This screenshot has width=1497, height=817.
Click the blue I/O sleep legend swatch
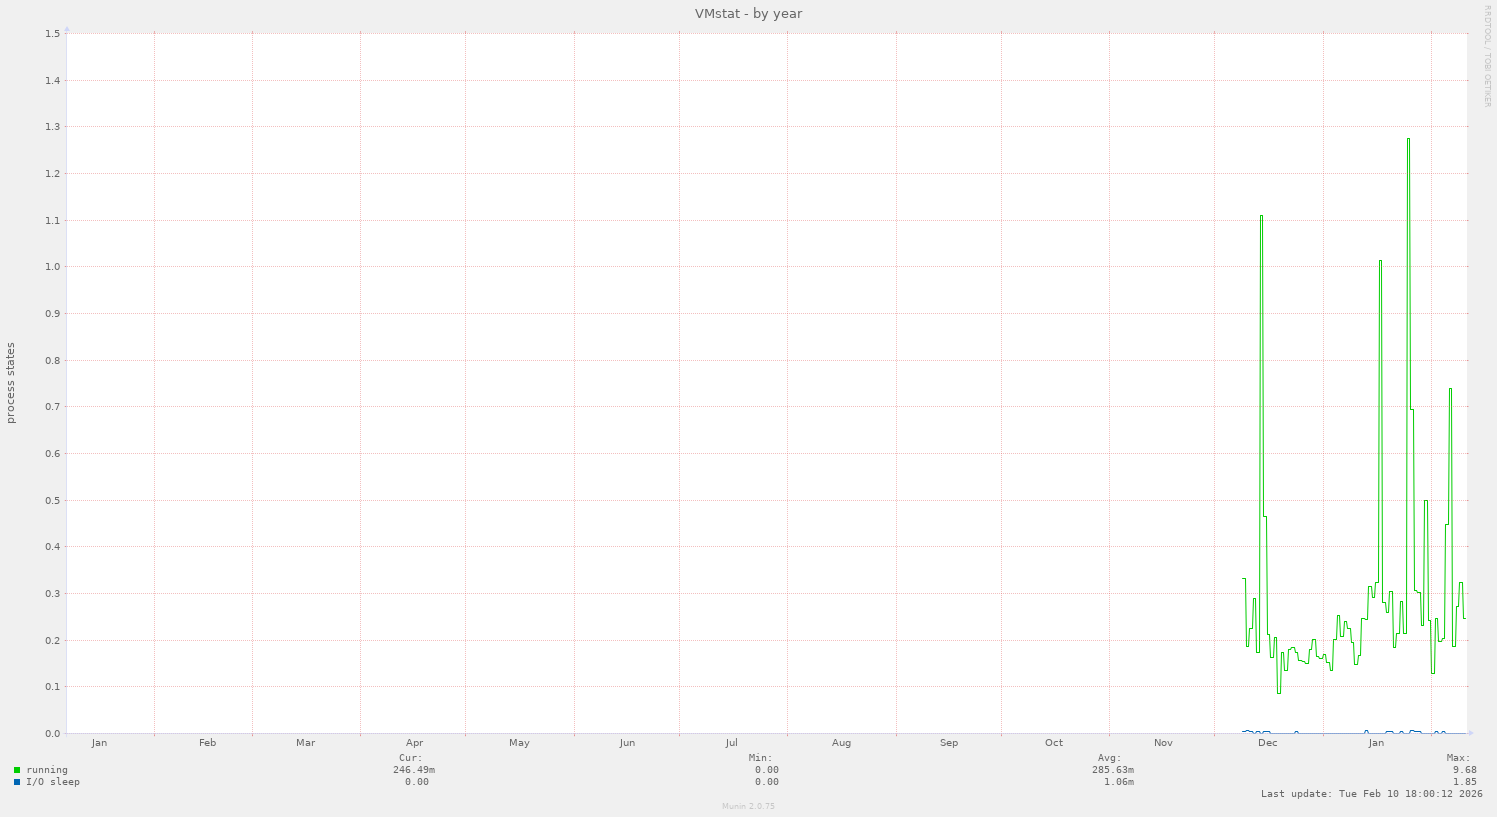point(17,782)
